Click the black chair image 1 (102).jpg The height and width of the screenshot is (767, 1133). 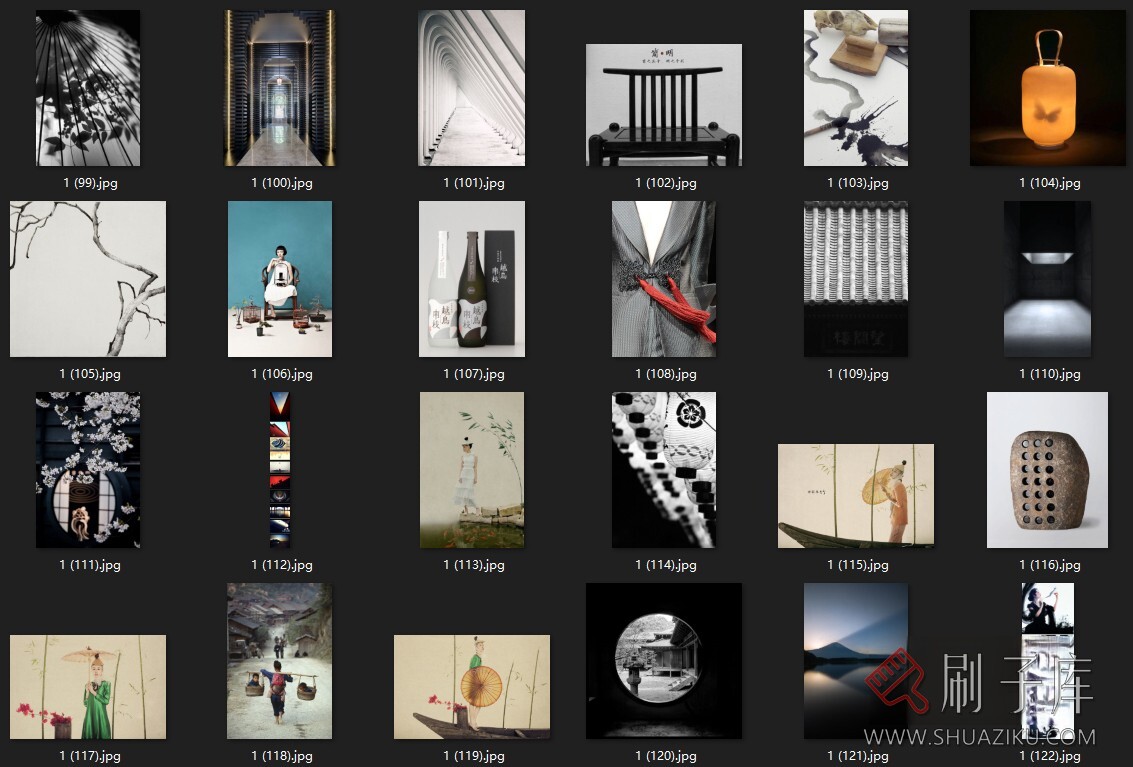[664, 105]
